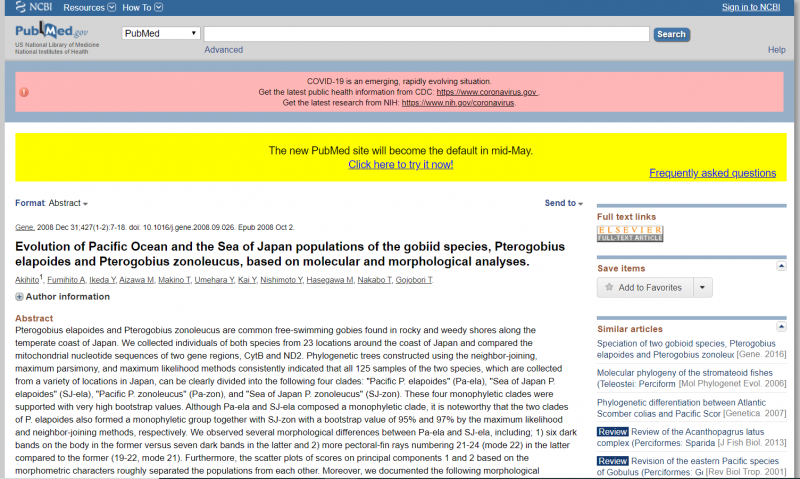This screenshot has height=479, width=800.
Task: Open the PubMed database selector dropdown
Action: click(x=160, y=34)
